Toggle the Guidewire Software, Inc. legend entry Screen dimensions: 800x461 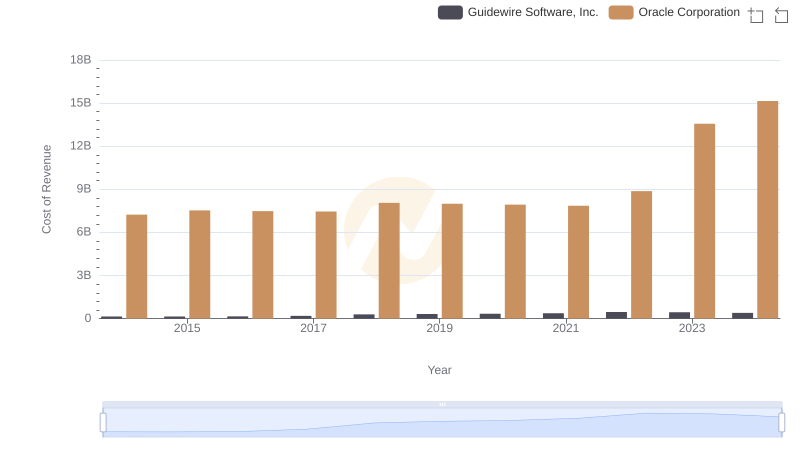point(518,12)
